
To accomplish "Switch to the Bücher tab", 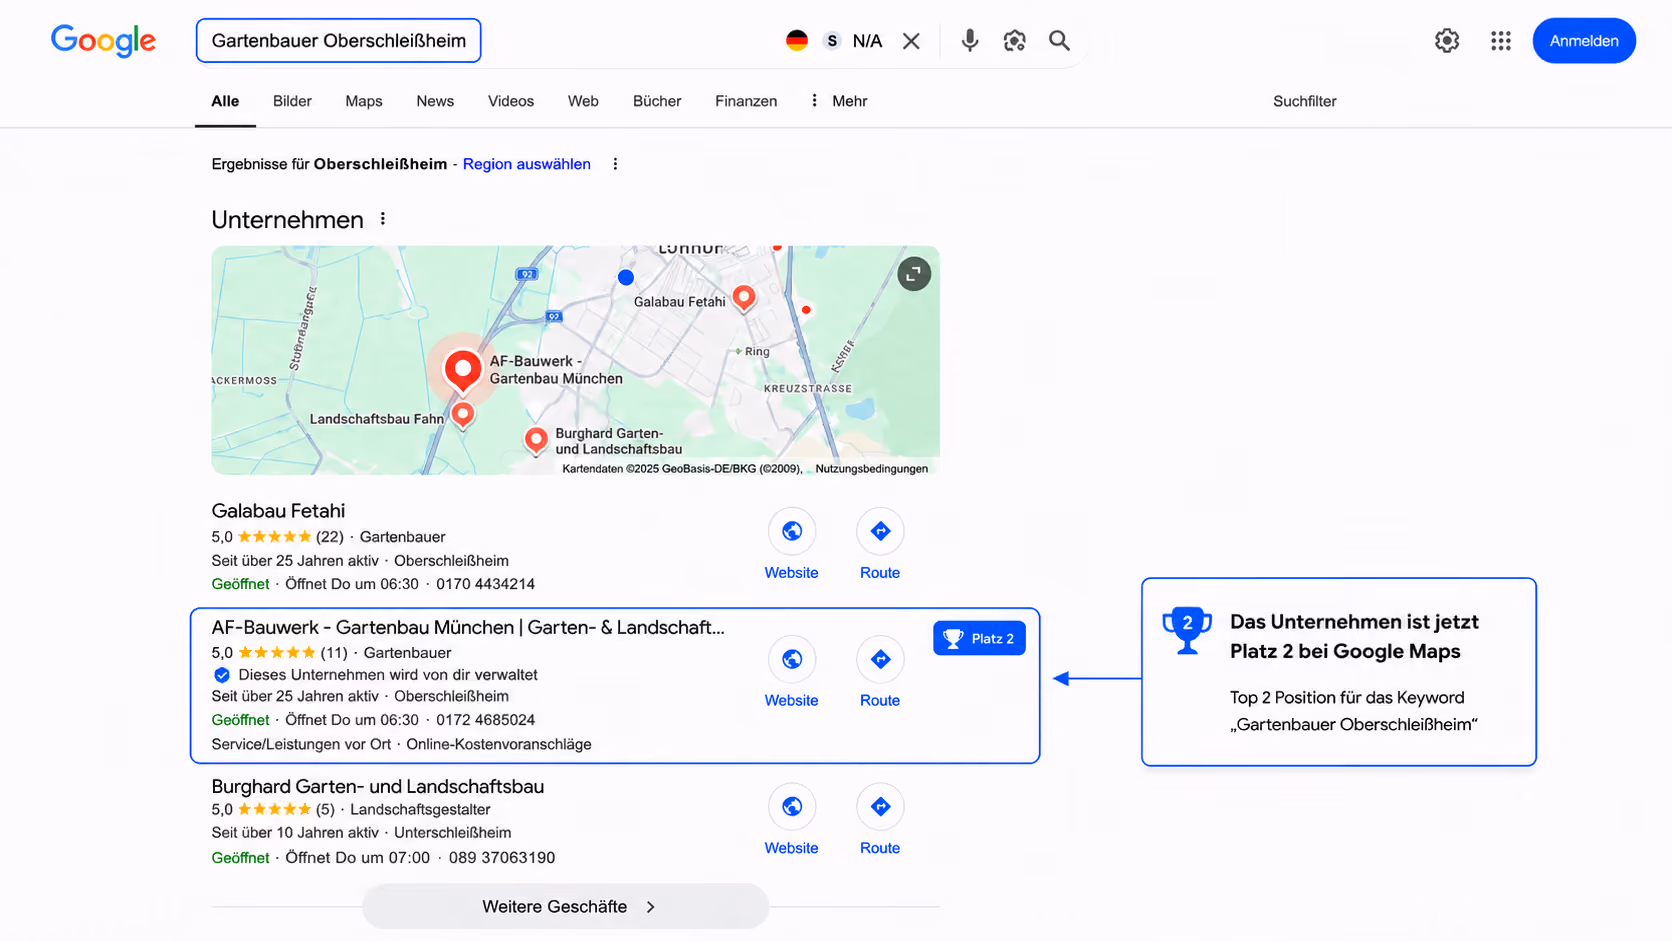I will tap(657, 101).
